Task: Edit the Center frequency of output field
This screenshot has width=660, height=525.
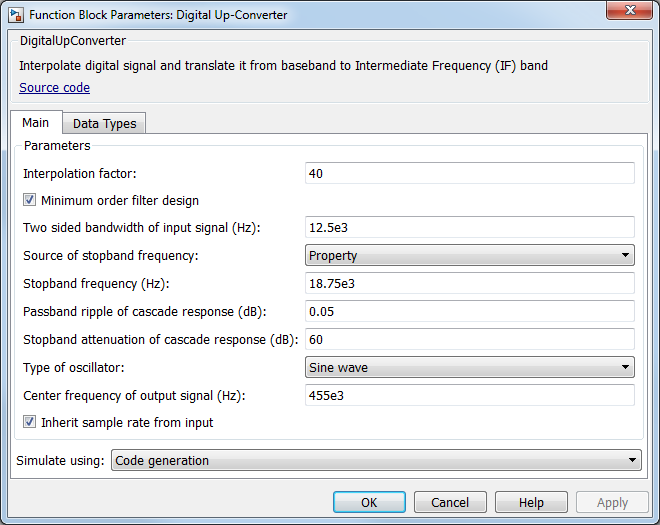Action: pos(469,395)
